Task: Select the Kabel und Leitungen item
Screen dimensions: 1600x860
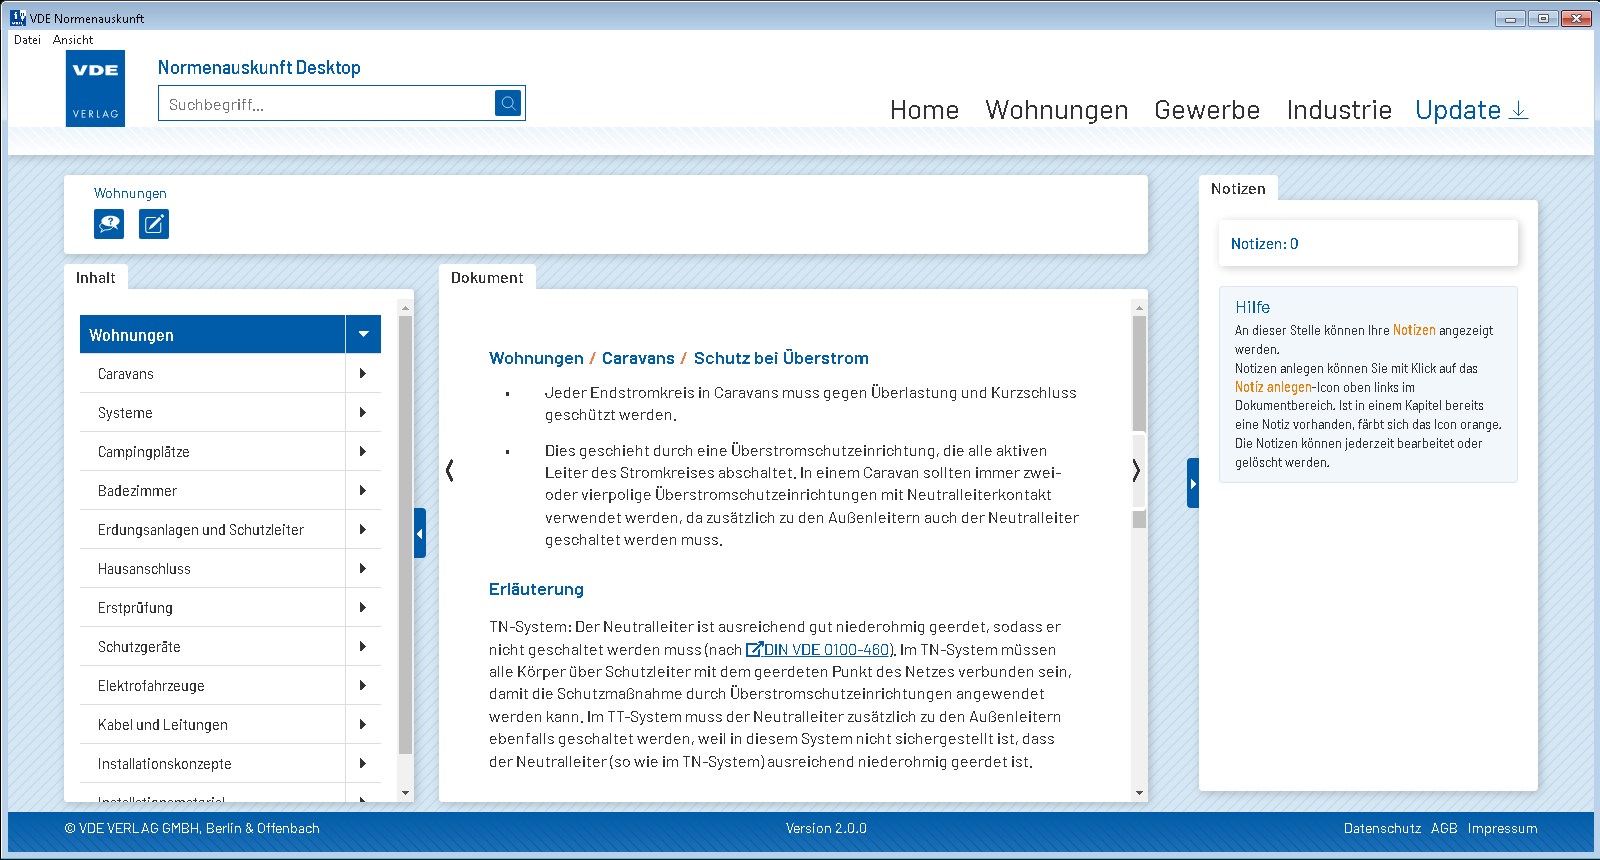Action: tap(213, 724)
